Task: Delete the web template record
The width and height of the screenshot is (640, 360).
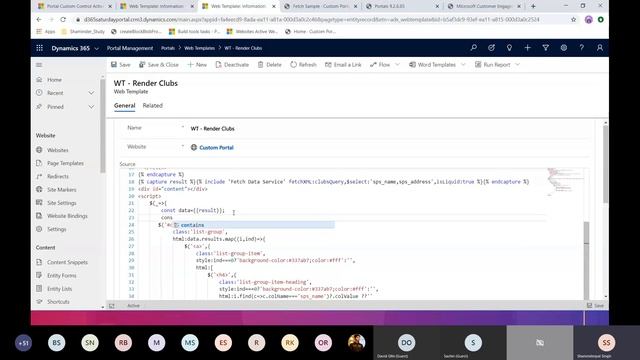Action: [x=270, y=64]
